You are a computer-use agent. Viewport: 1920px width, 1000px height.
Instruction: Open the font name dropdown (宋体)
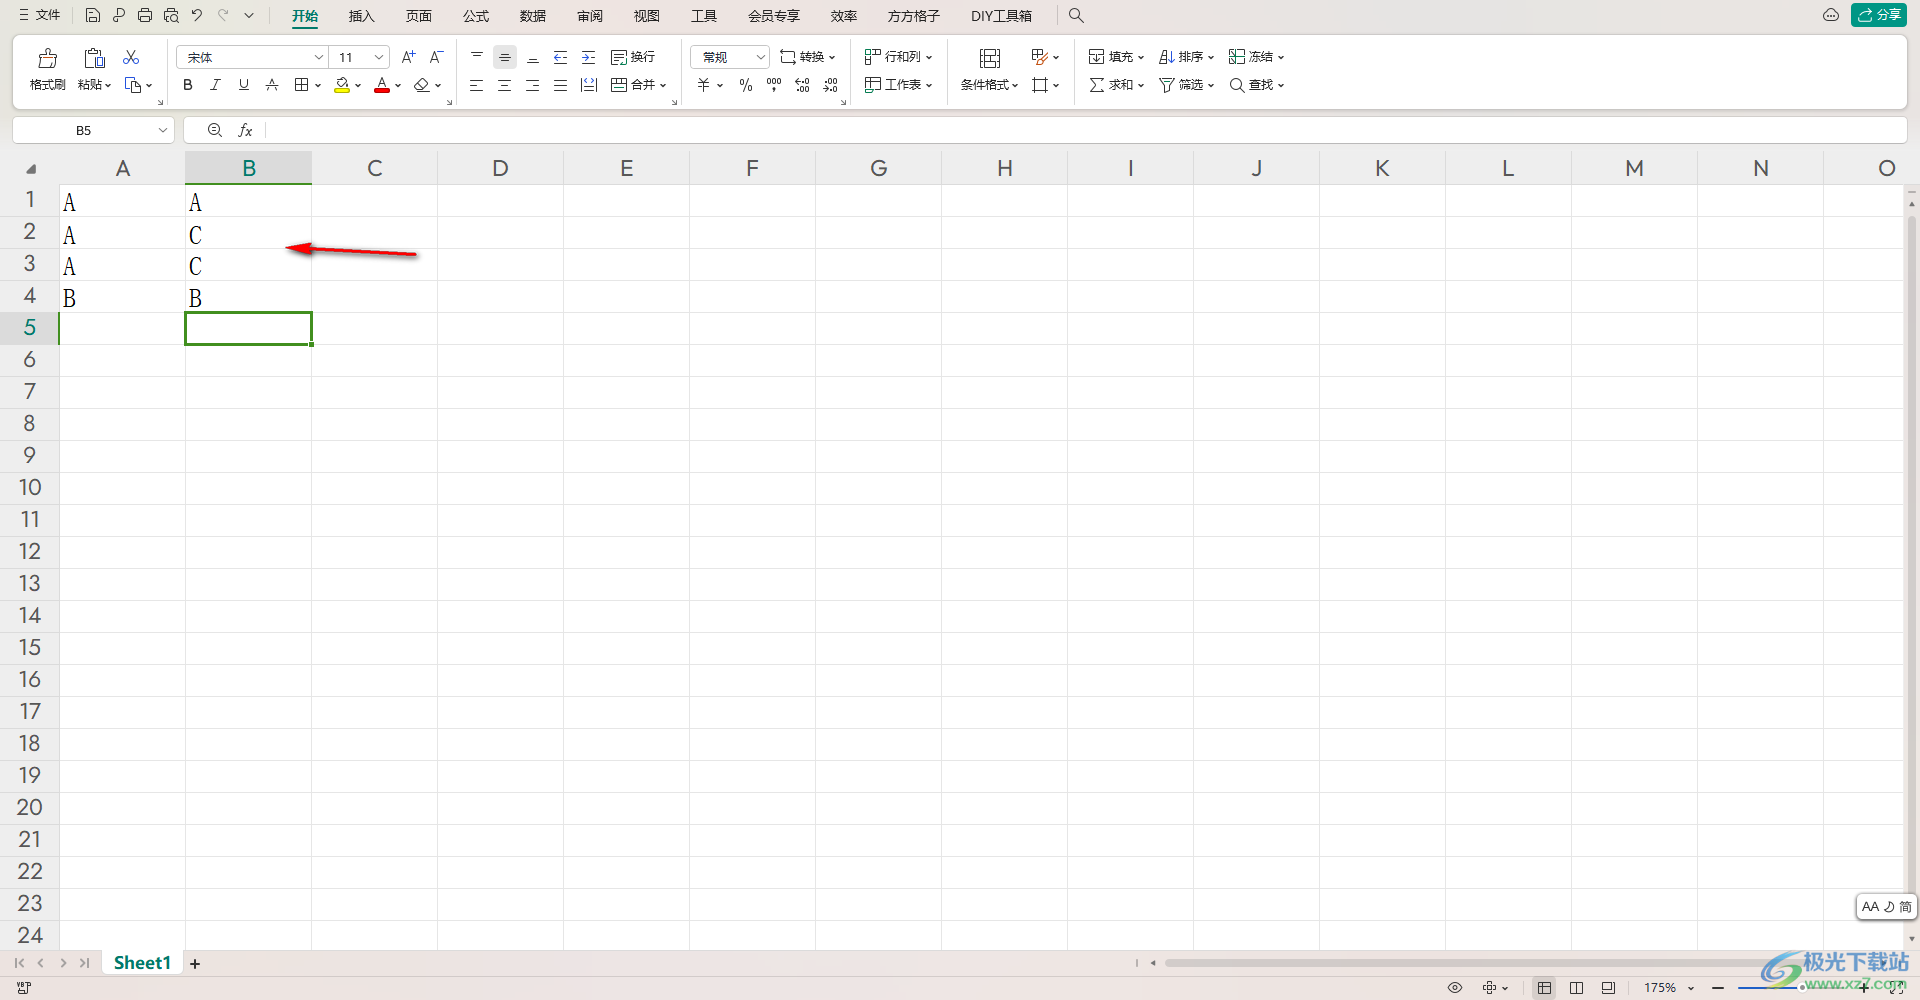click(318, 57)
